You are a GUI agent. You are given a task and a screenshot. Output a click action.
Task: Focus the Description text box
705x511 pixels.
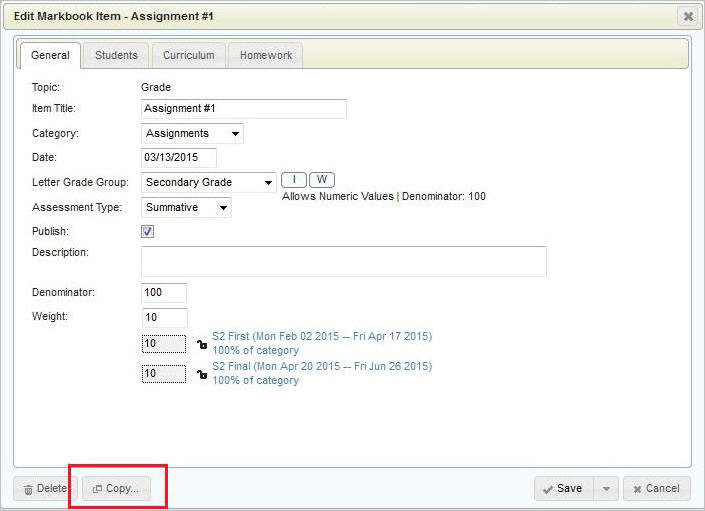pos(343,261)
